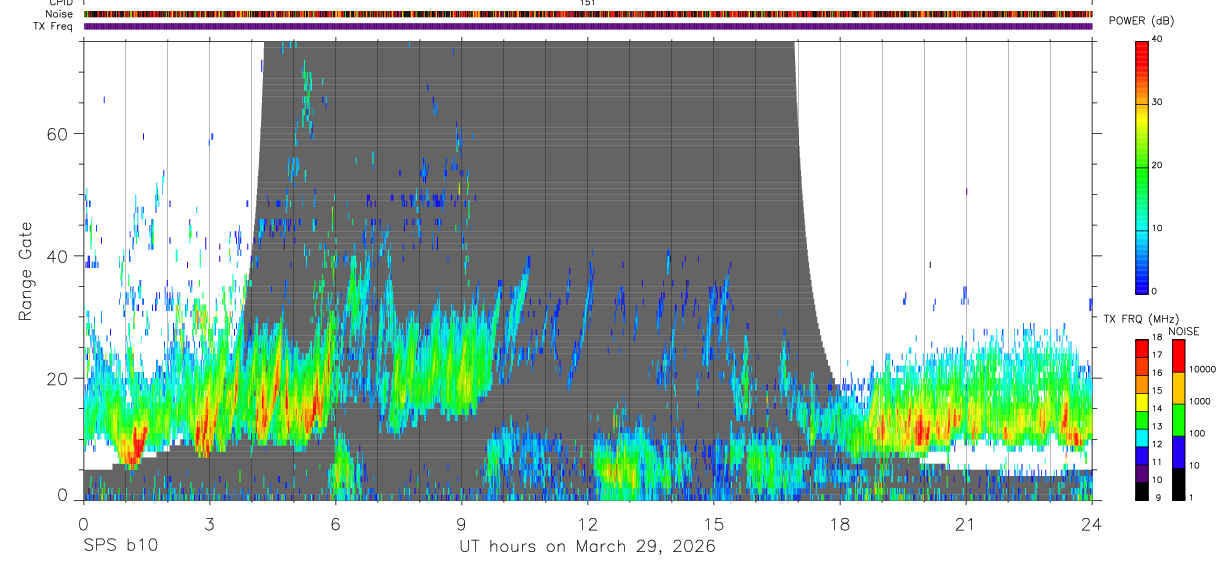Click the '21' hour tick on time axis
The image size is (1228, 567).
click(x=966, y=524)
